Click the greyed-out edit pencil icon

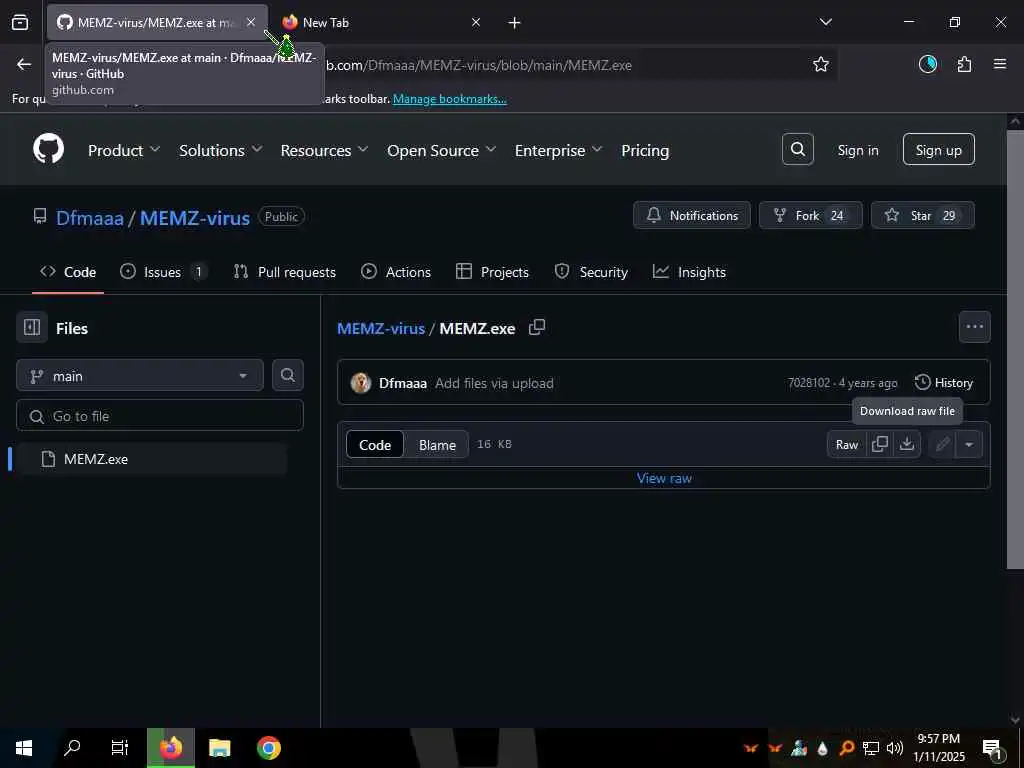pyautogui.click(x=942, y=444)
